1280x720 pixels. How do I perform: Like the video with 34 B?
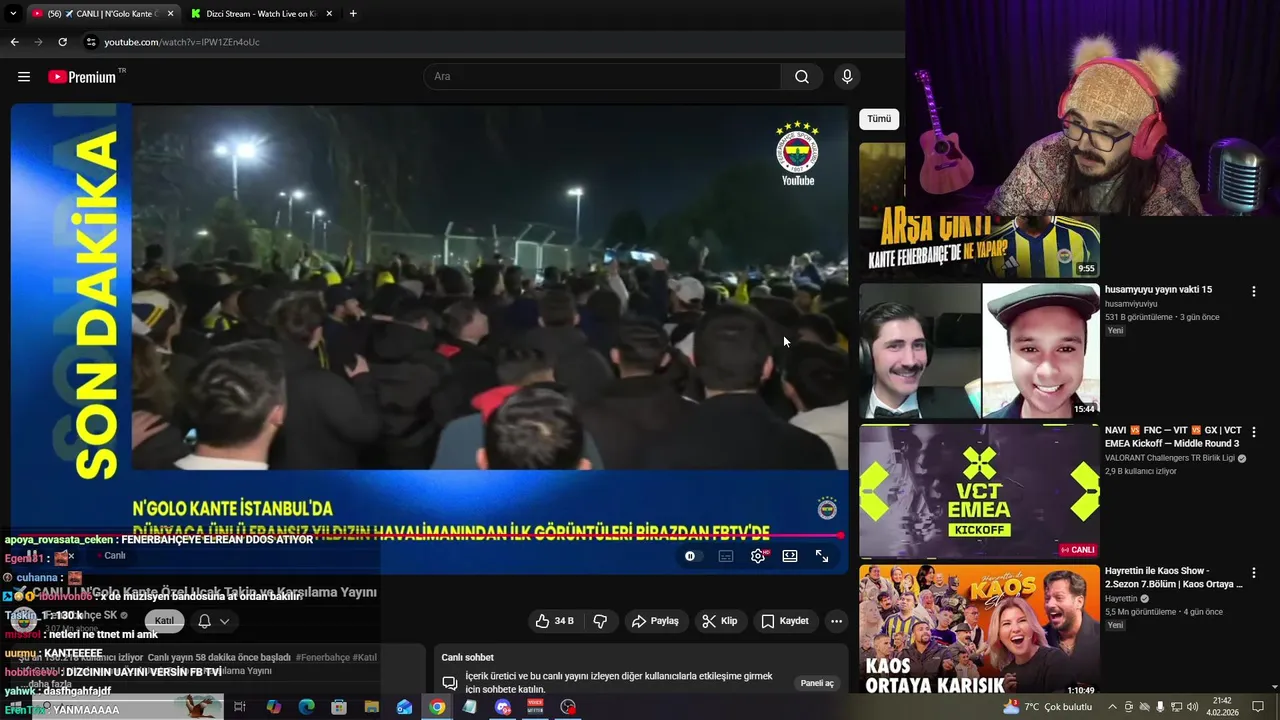coord(554,621)
